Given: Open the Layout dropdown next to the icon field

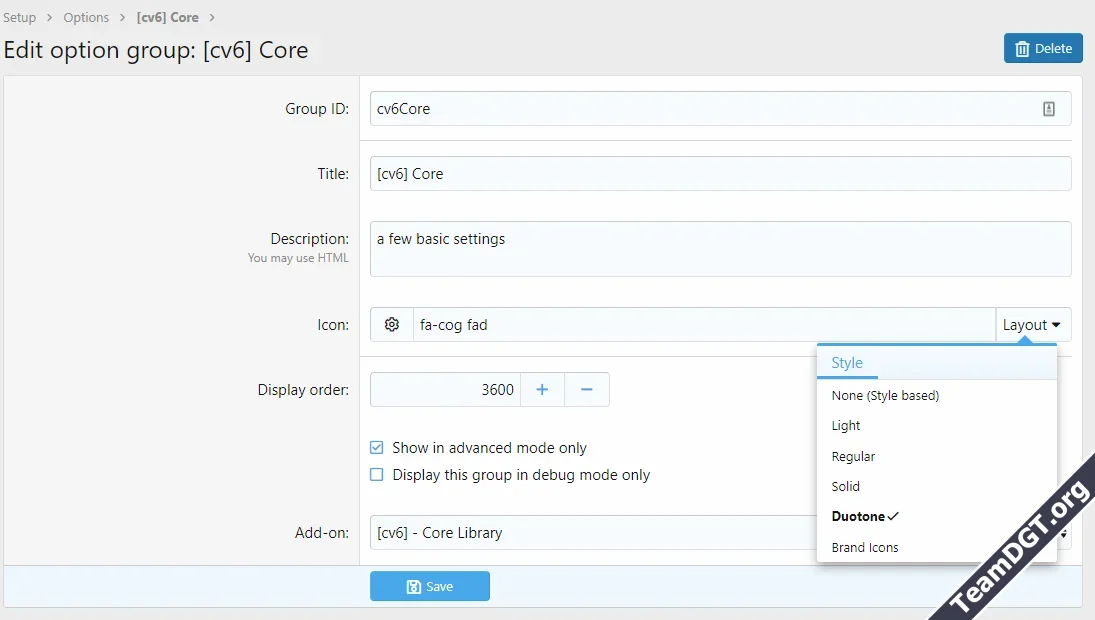Looking at the screenshot, I should 1032,325.
